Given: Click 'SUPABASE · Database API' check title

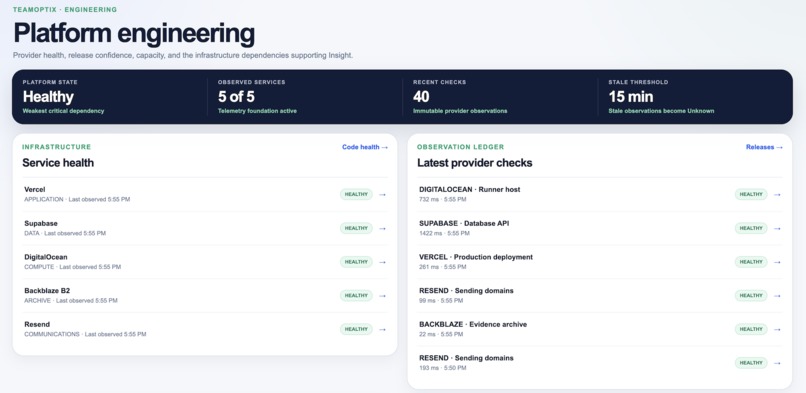Looking at the screenshot, I should click(464, 223).
